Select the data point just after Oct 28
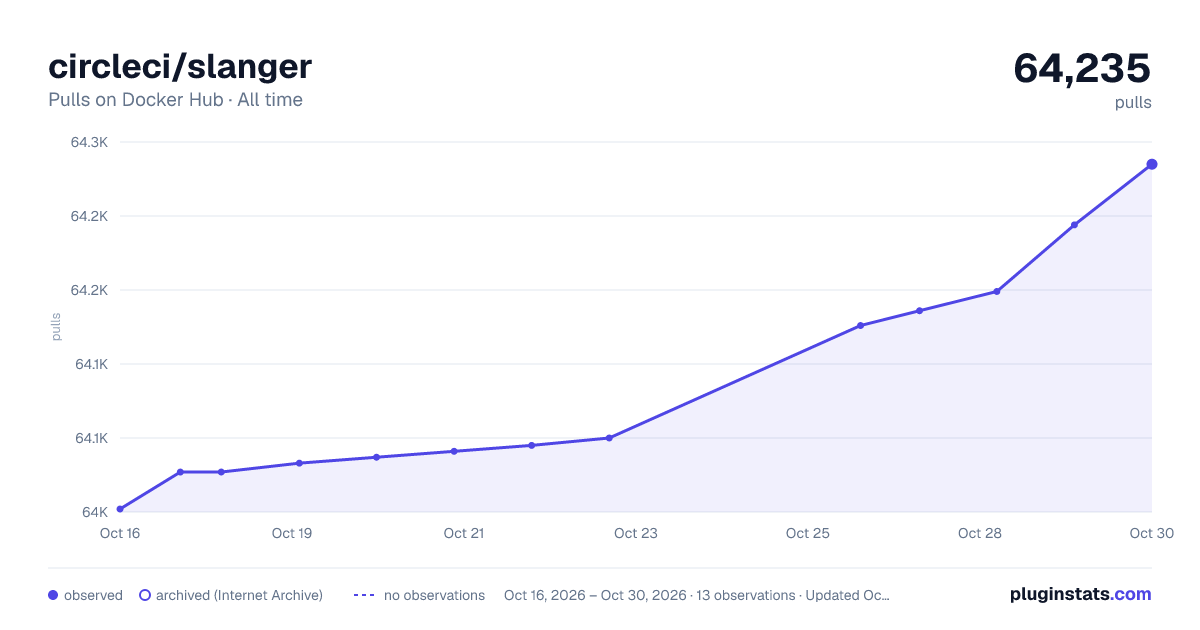Image resolution: width=1200 pixels, height=630 pixels. tap(997, 291)
